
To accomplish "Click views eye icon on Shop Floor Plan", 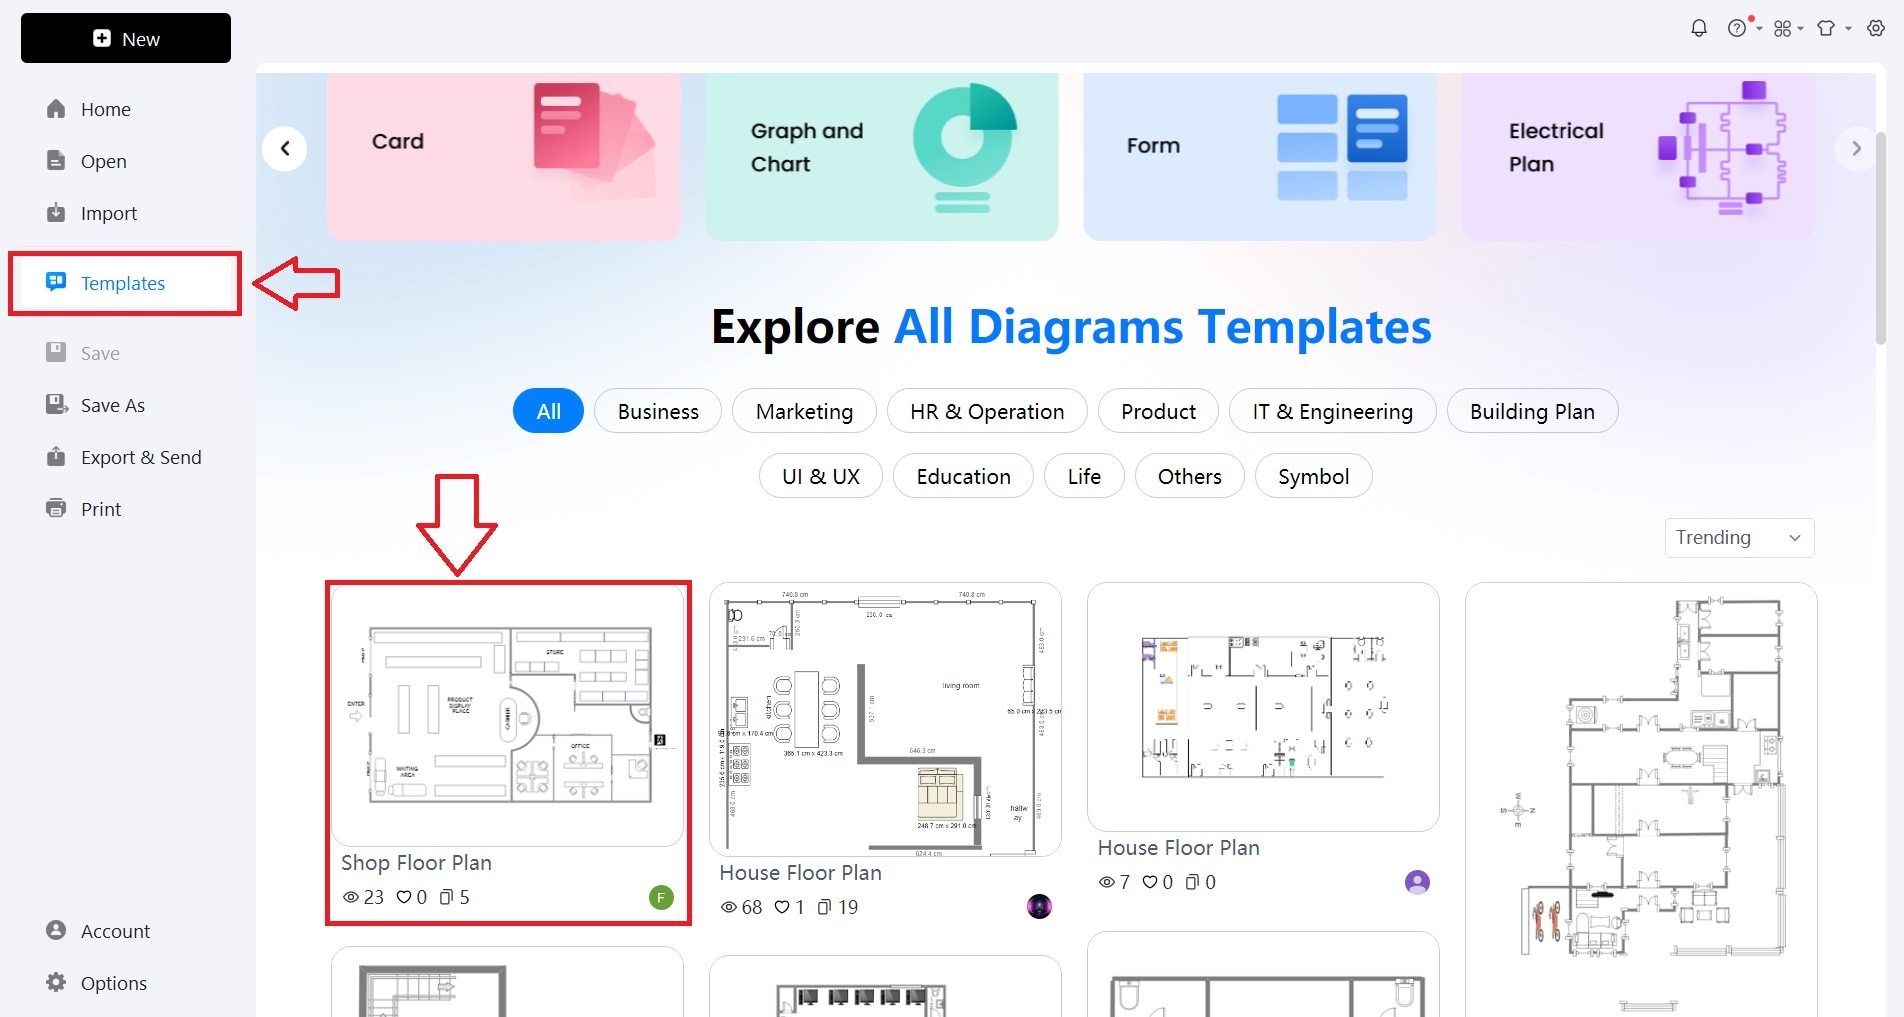I will 351,897.
